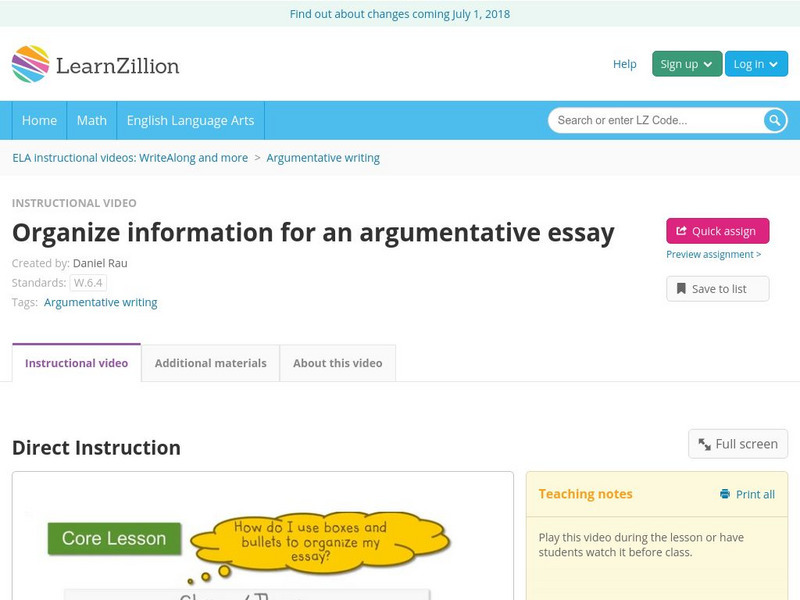Expand the Log in dropdown
800x600 pixels.
(756, 63)
